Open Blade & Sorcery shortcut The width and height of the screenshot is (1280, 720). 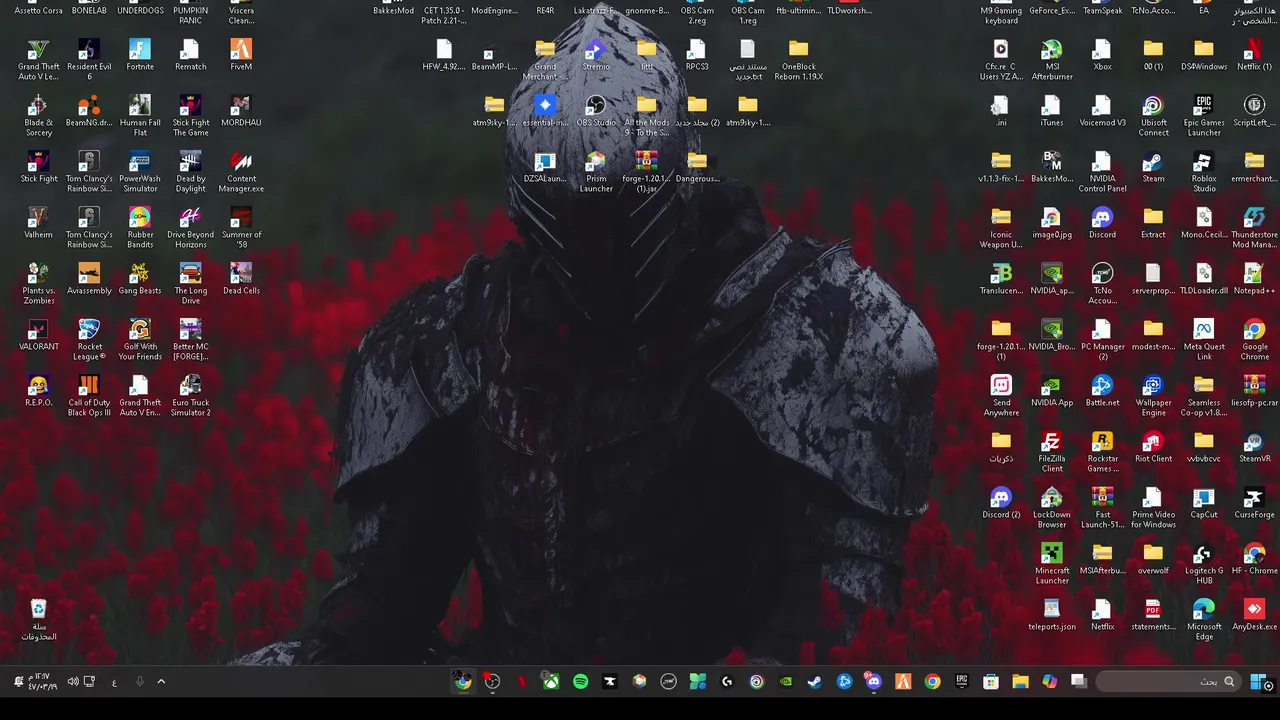[38, 116]
